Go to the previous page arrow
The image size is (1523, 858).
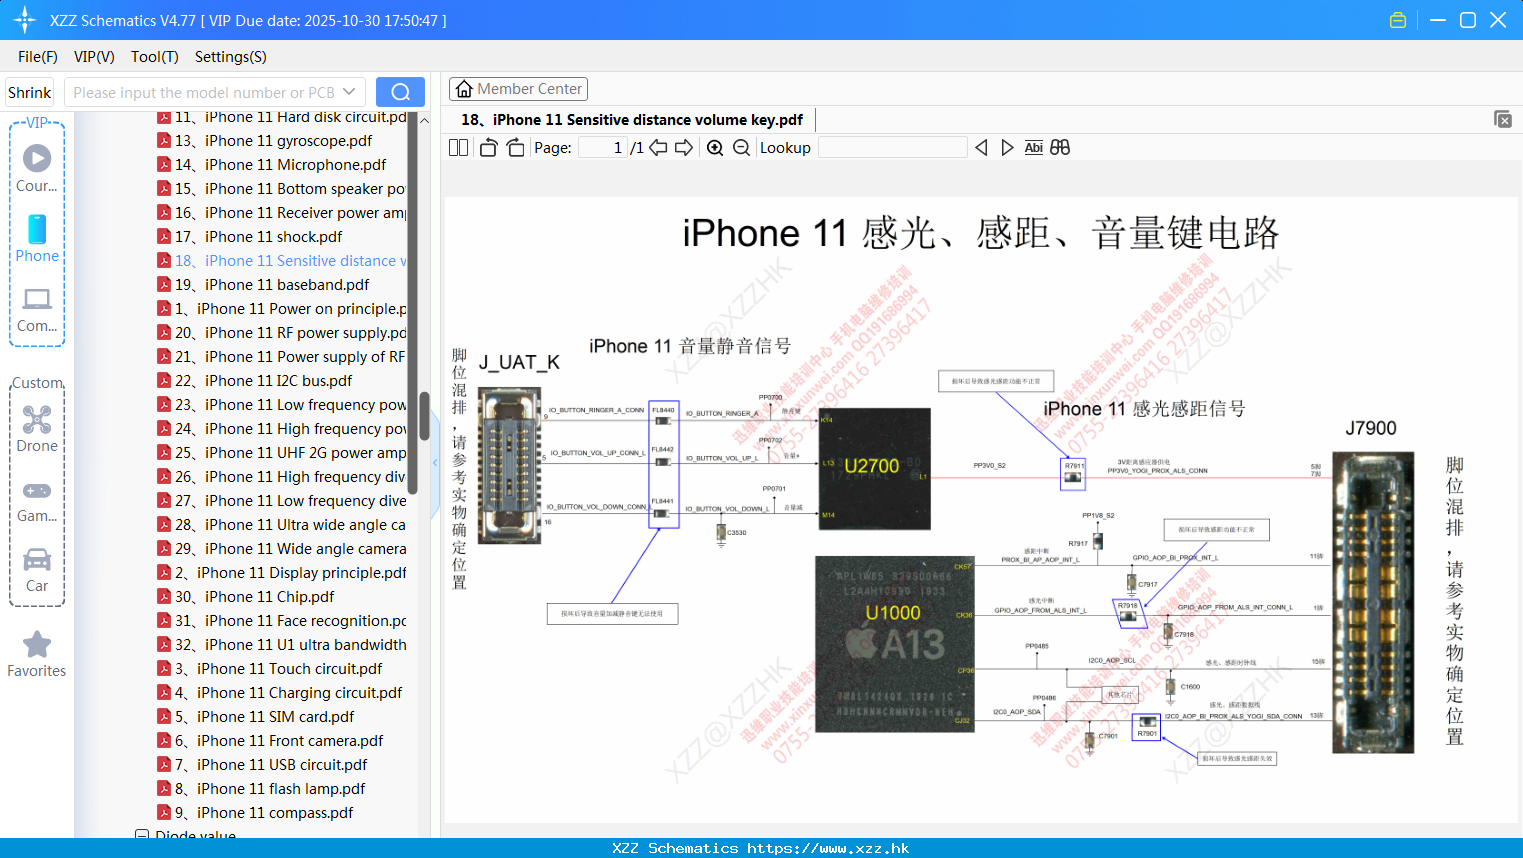click(658, 148)
